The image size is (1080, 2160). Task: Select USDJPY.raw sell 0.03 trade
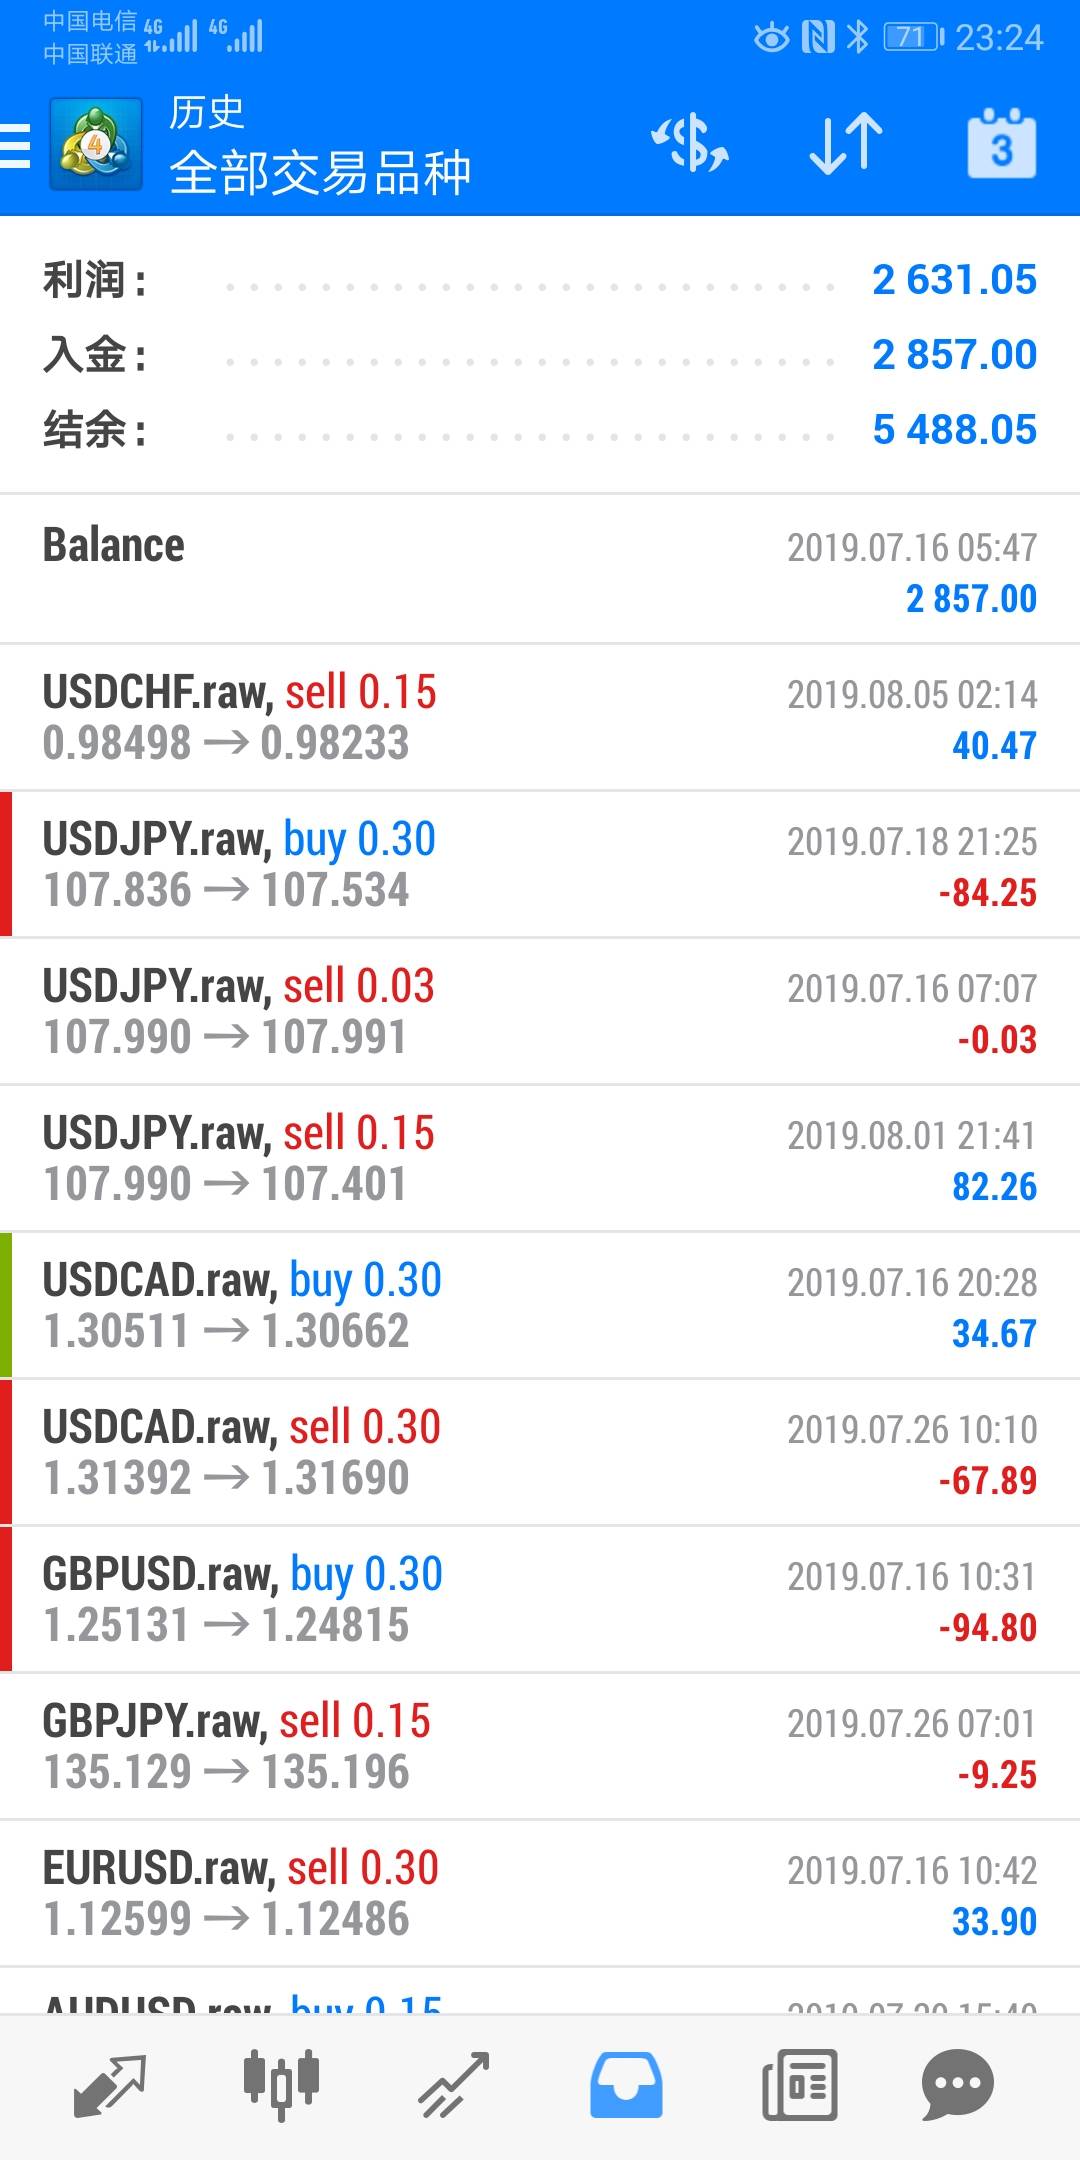pyautogui.click(x=540, y=1011)
